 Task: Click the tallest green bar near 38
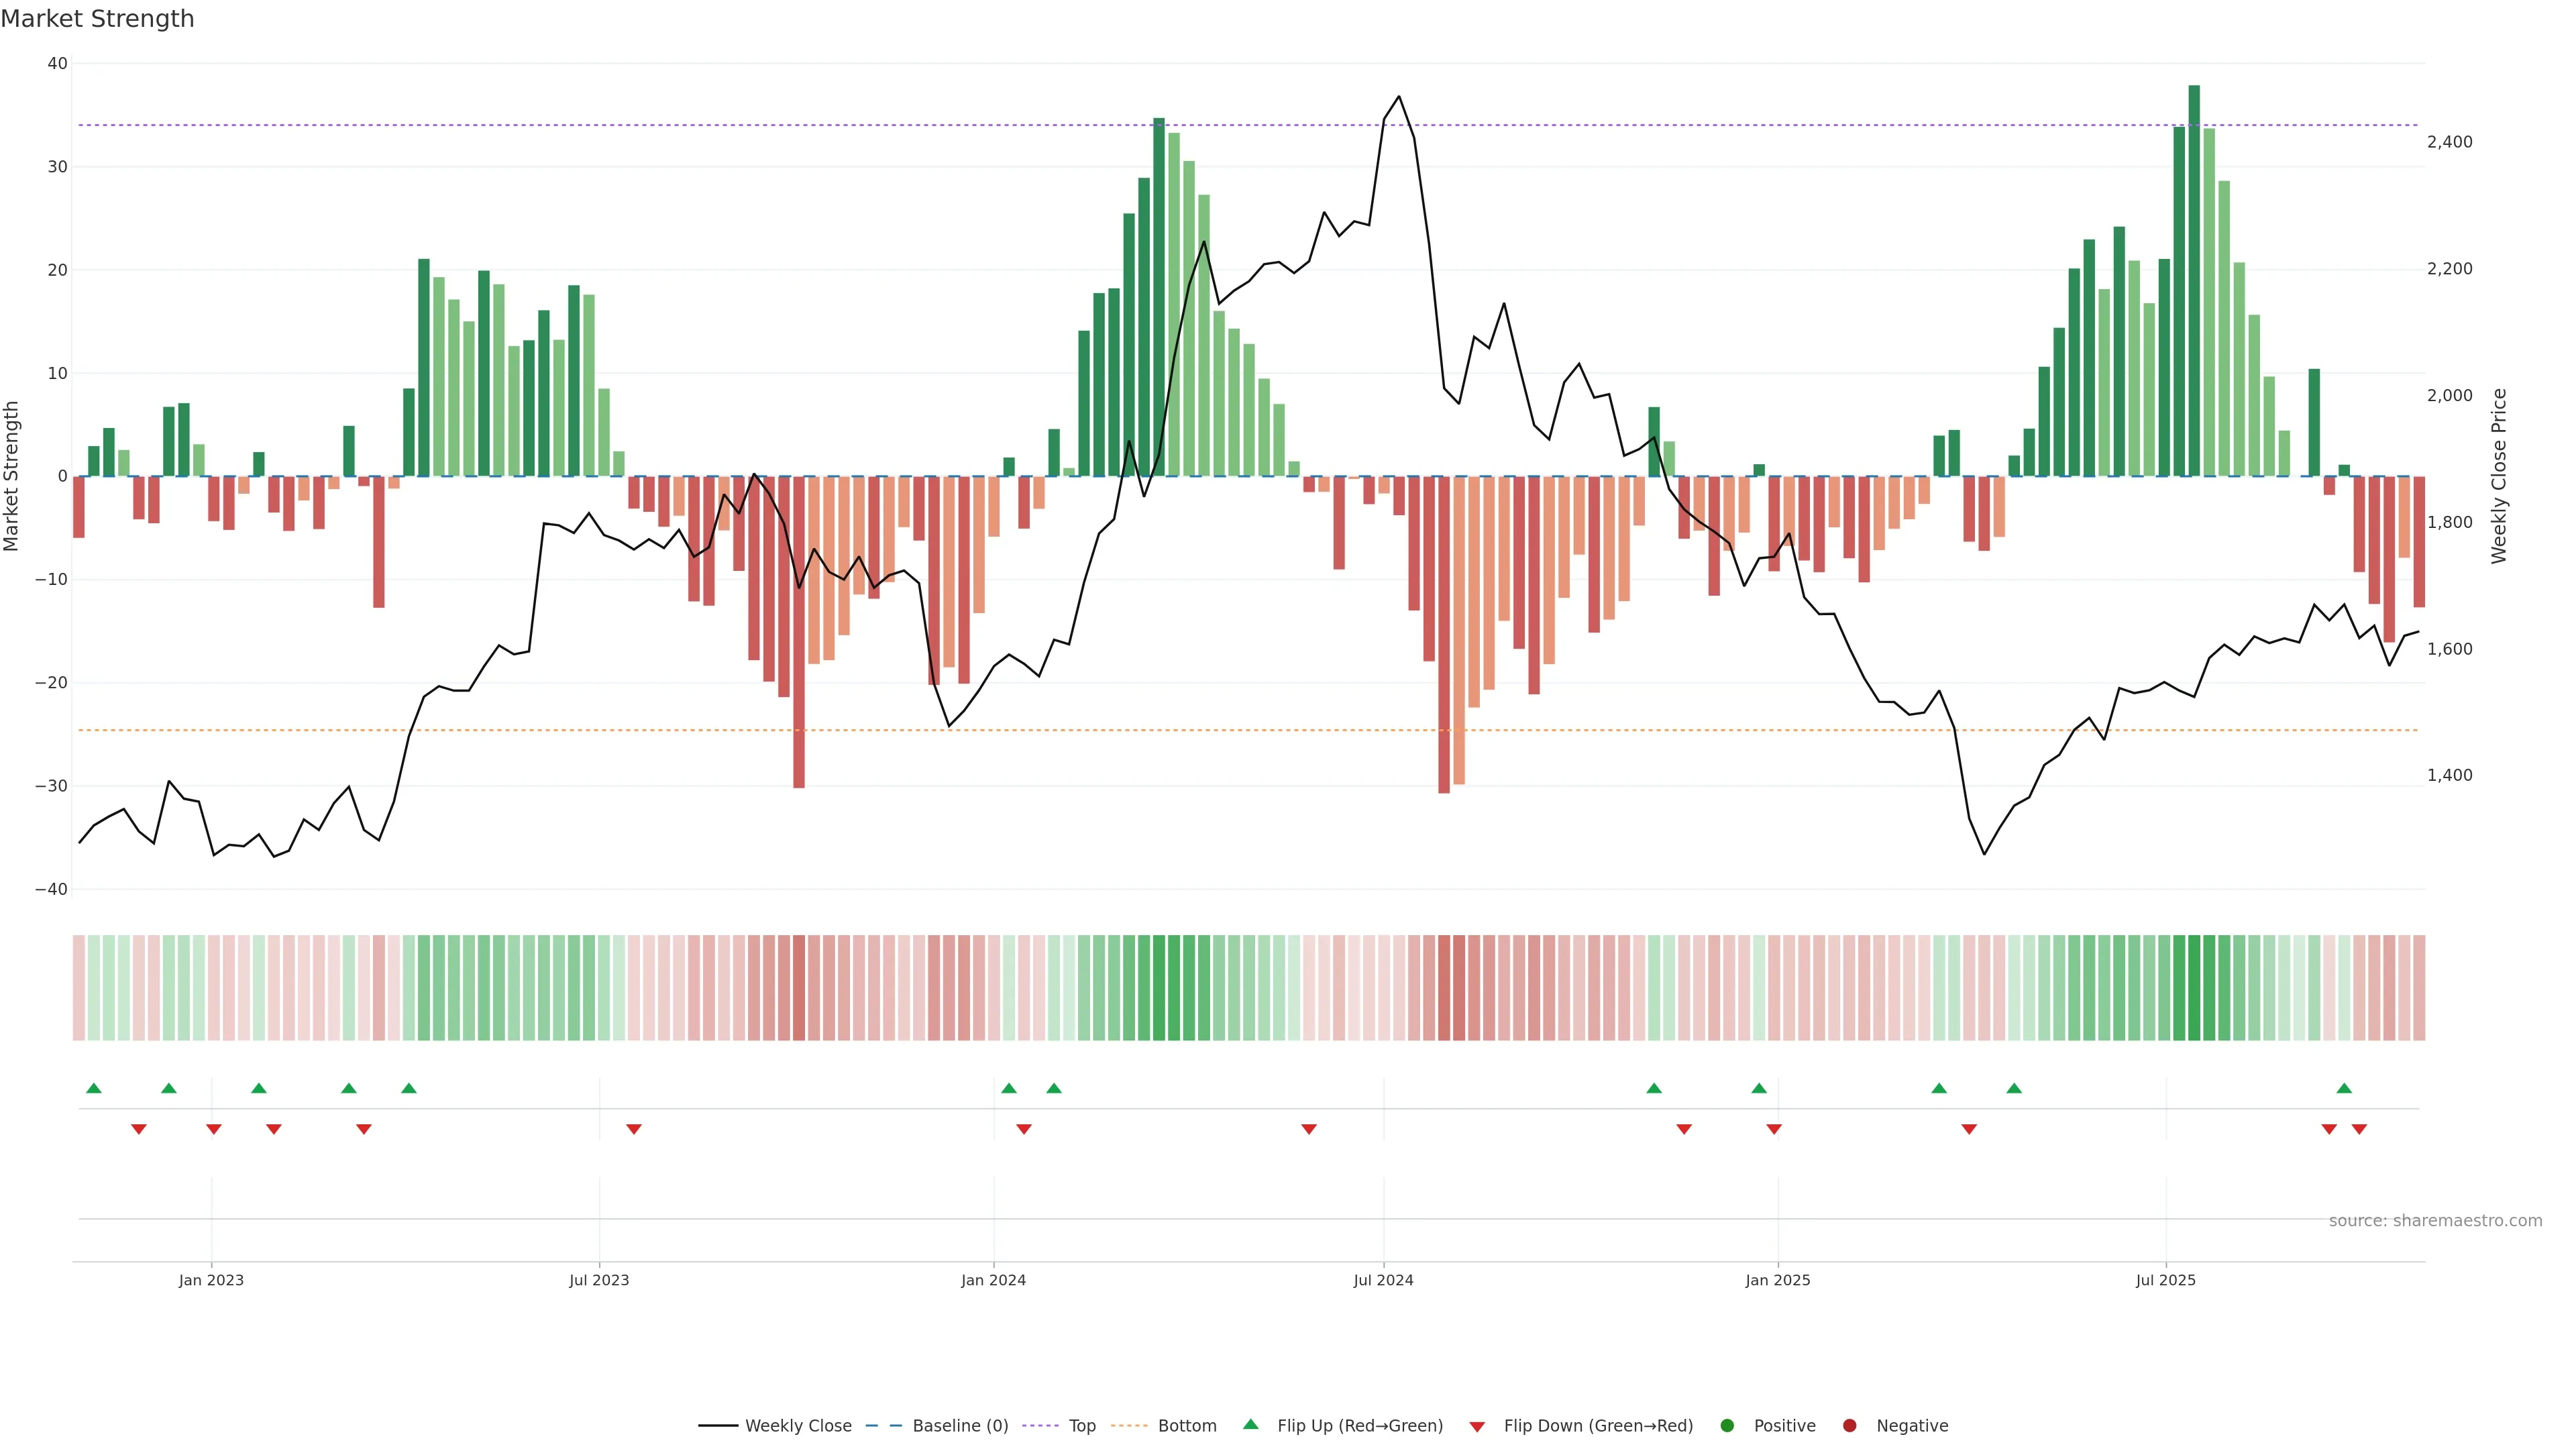(x=2194, y=280)
